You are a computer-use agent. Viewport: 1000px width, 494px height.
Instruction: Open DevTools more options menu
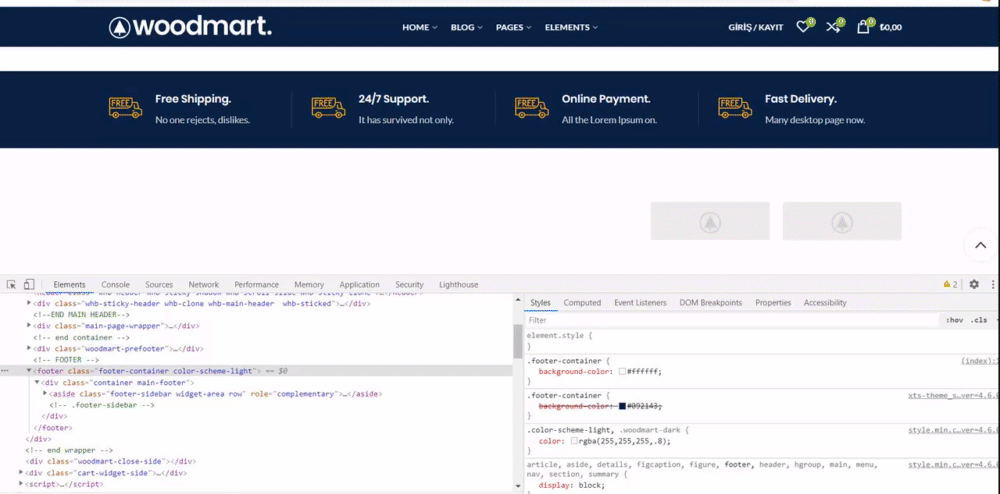[x=993, y=284]
